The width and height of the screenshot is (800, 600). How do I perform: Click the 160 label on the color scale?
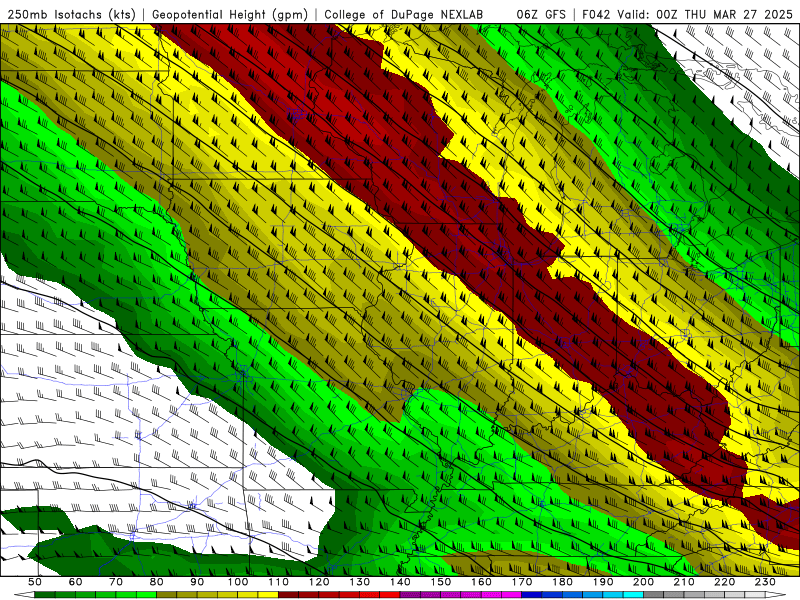pyautogui.click(x=481, y=582)
